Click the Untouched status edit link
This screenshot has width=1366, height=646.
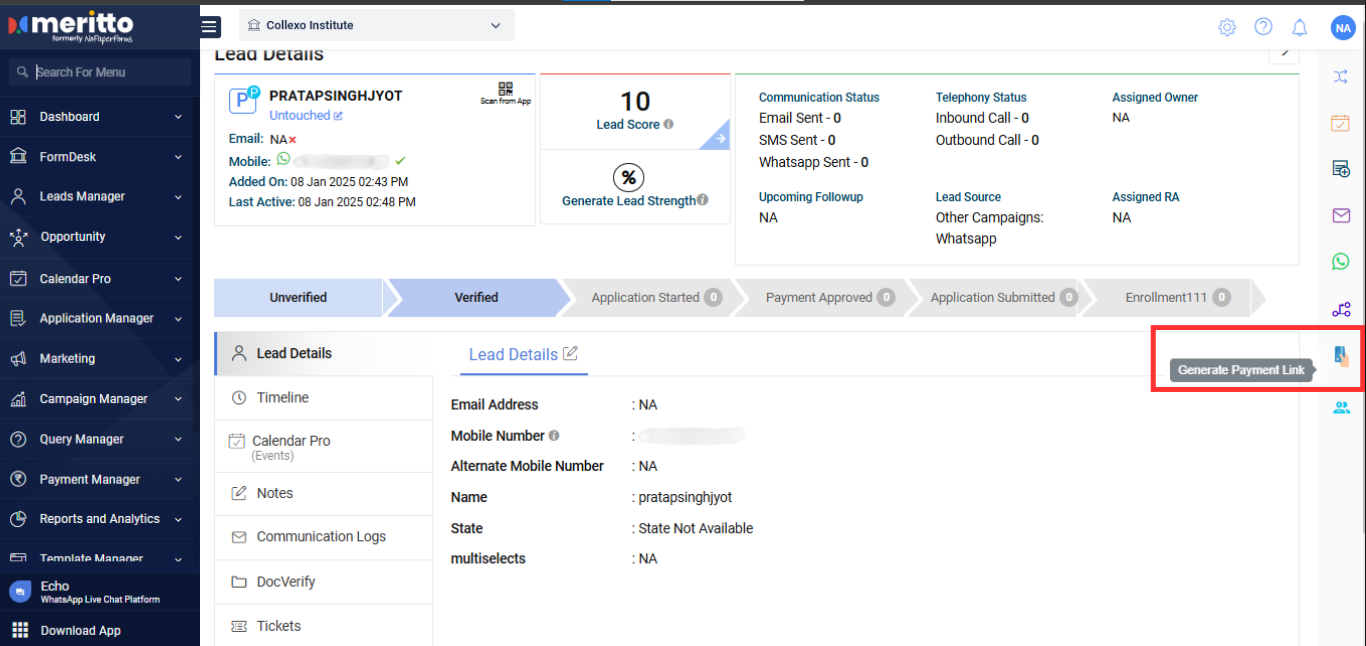pyautogui.click(x=306, y=116)
